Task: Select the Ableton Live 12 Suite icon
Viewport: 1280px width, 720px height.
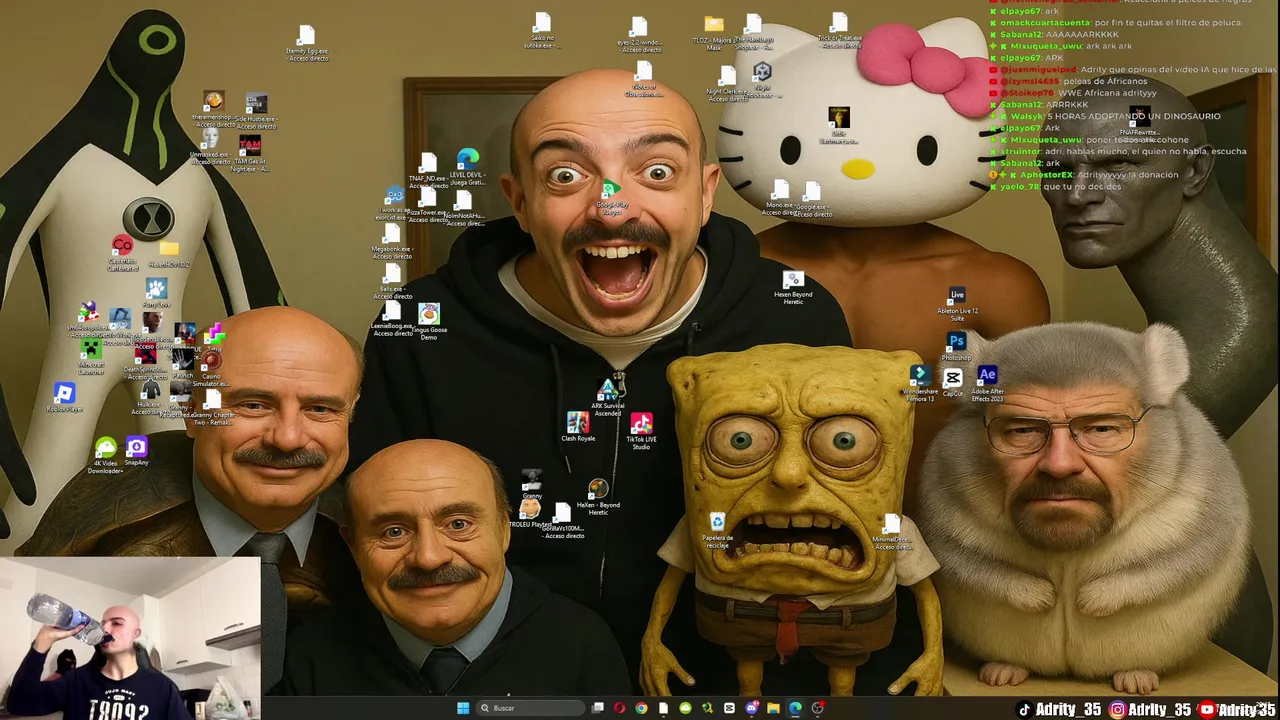Action: (x=957, y=295)
